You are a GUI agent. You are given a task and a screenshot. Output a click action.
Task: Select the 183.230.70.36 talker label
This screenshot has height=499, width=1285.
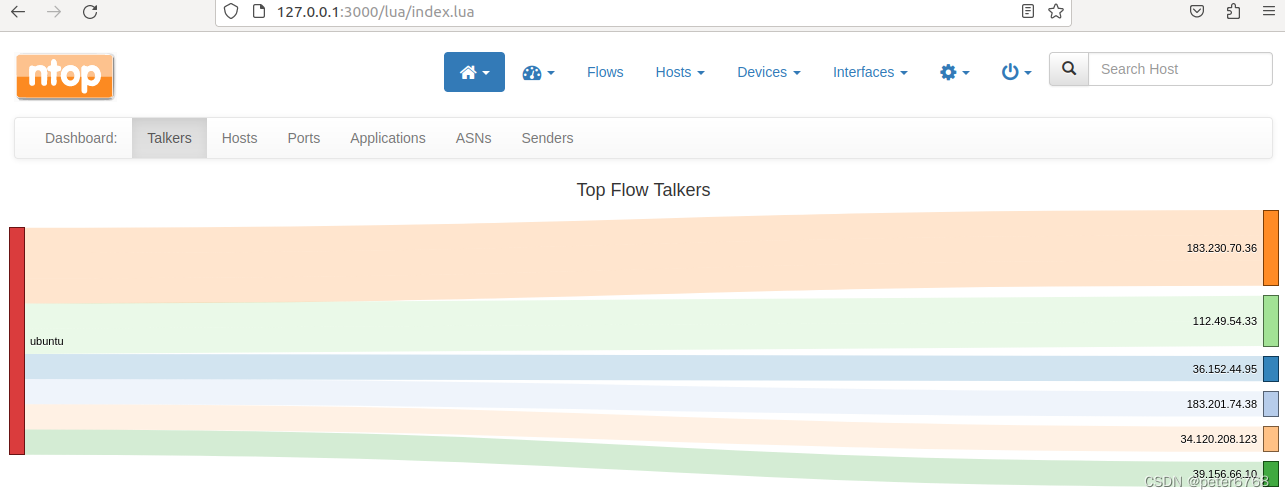[x=1221, y=248]
